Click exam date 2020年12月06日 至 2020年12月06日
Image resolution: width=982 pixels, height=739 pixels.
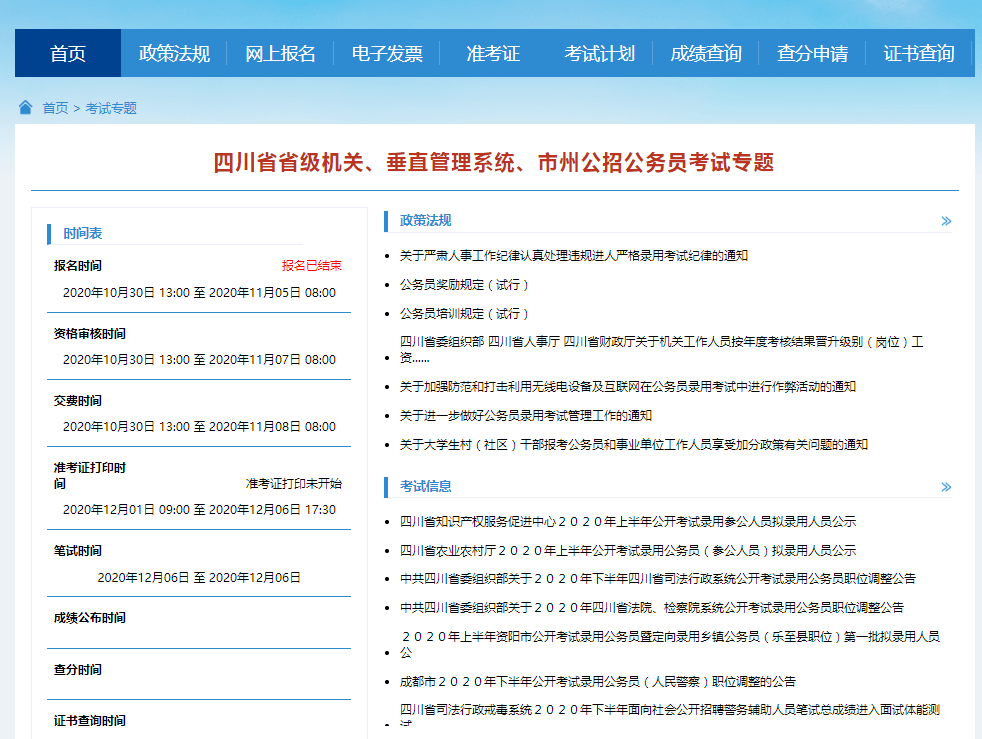pos(199,577)
